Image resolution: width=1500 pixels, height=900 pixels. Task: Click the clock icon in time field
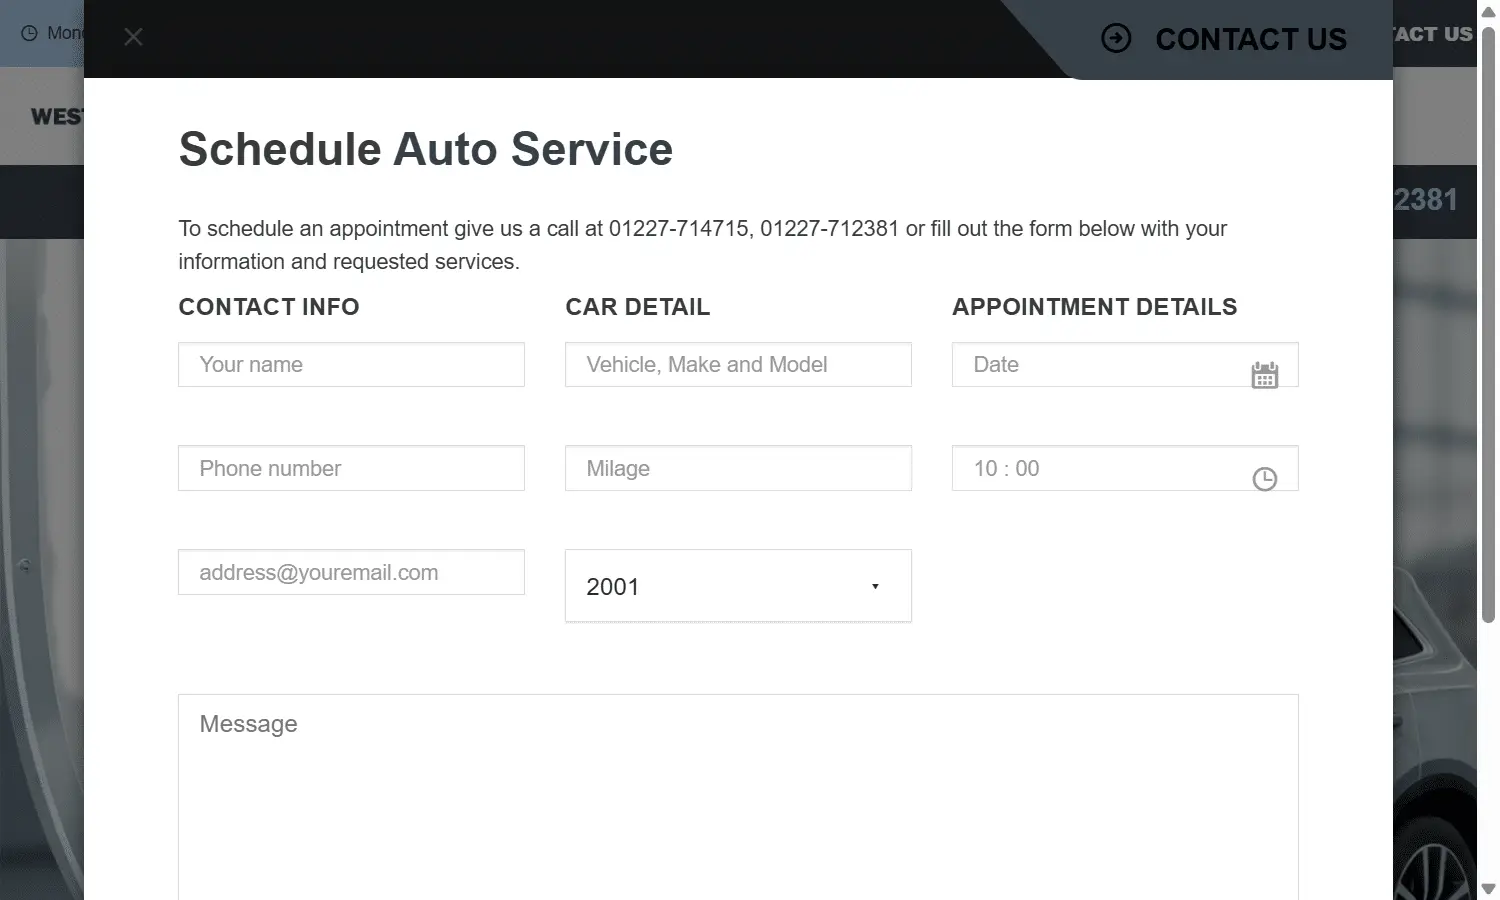(x=1264, y=479)
